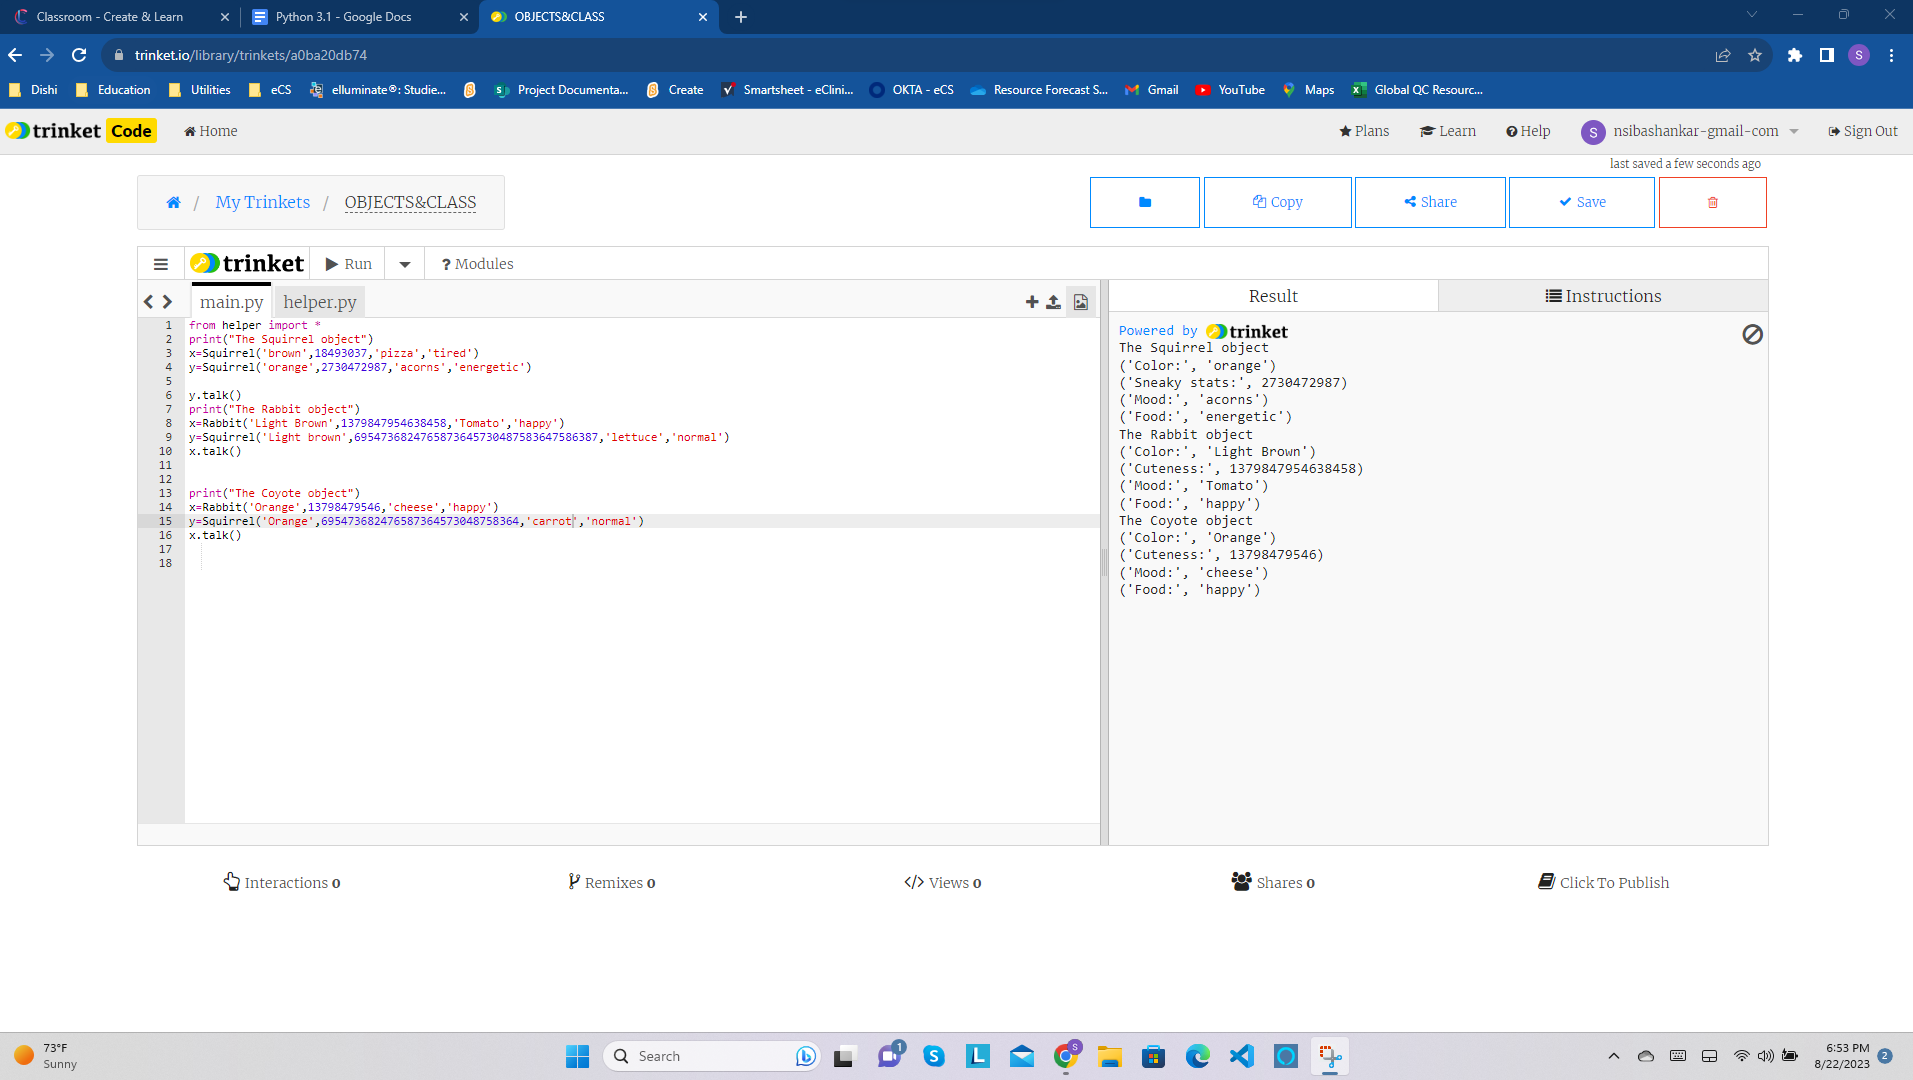Edit the OBJECTS&CLASS title

pos(410,202)
